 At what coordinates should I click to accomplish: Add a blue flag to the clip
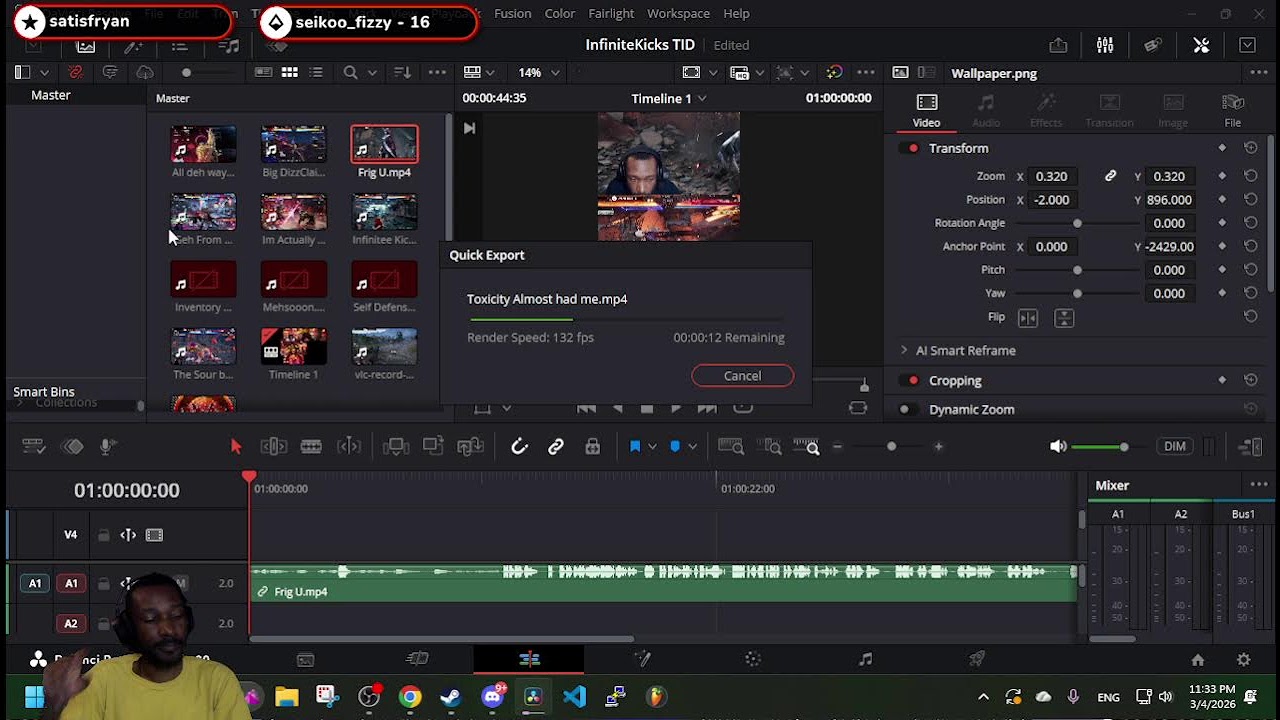coord(634,447)
